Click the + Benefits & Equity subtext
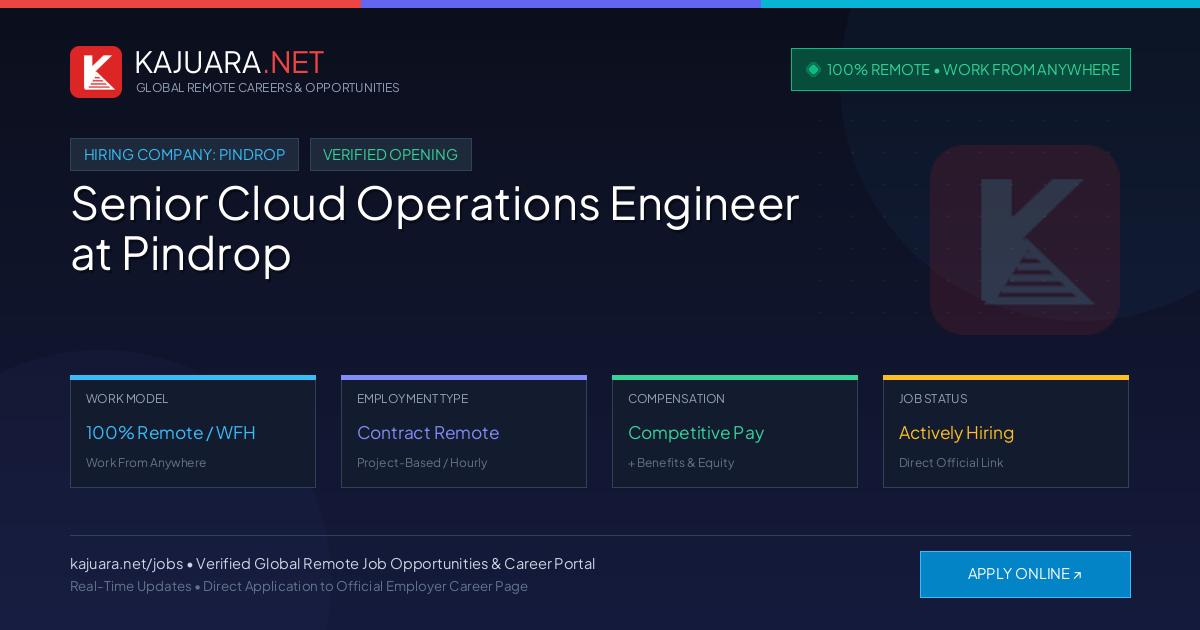Screen dimensions: 1200x630 681,463
